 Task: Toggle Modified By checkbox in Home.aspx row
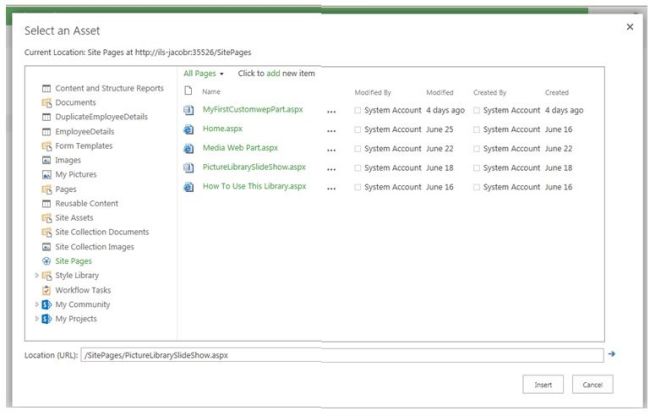357,129
